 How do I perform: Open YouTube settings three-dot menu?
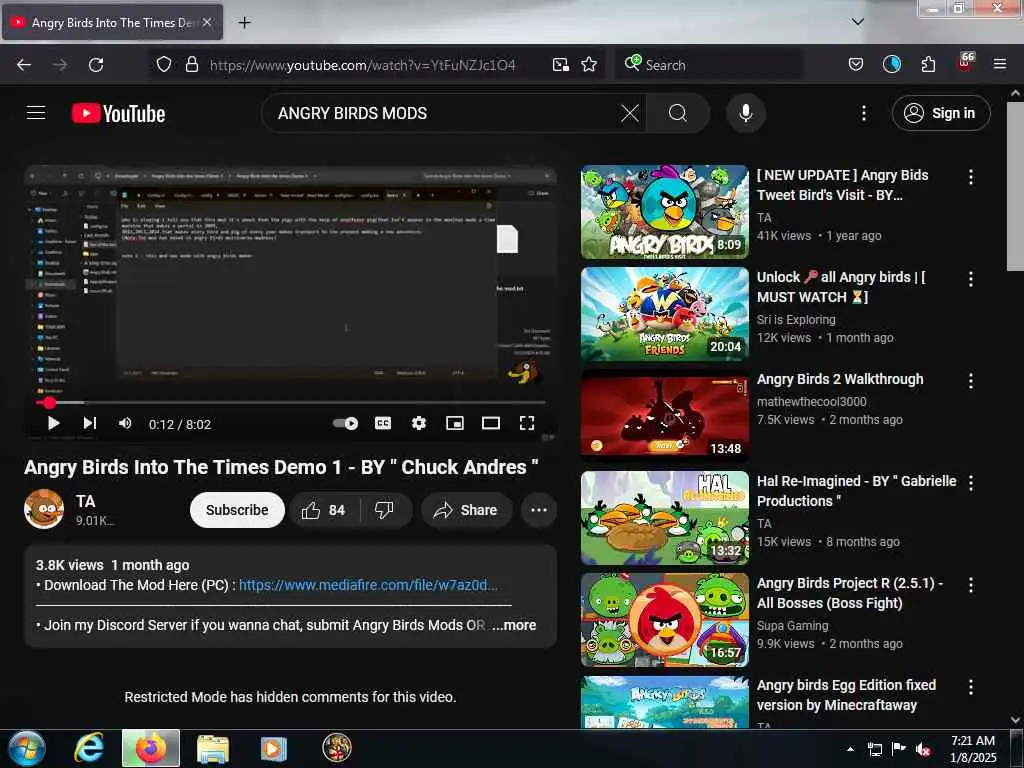coord(863,113)
